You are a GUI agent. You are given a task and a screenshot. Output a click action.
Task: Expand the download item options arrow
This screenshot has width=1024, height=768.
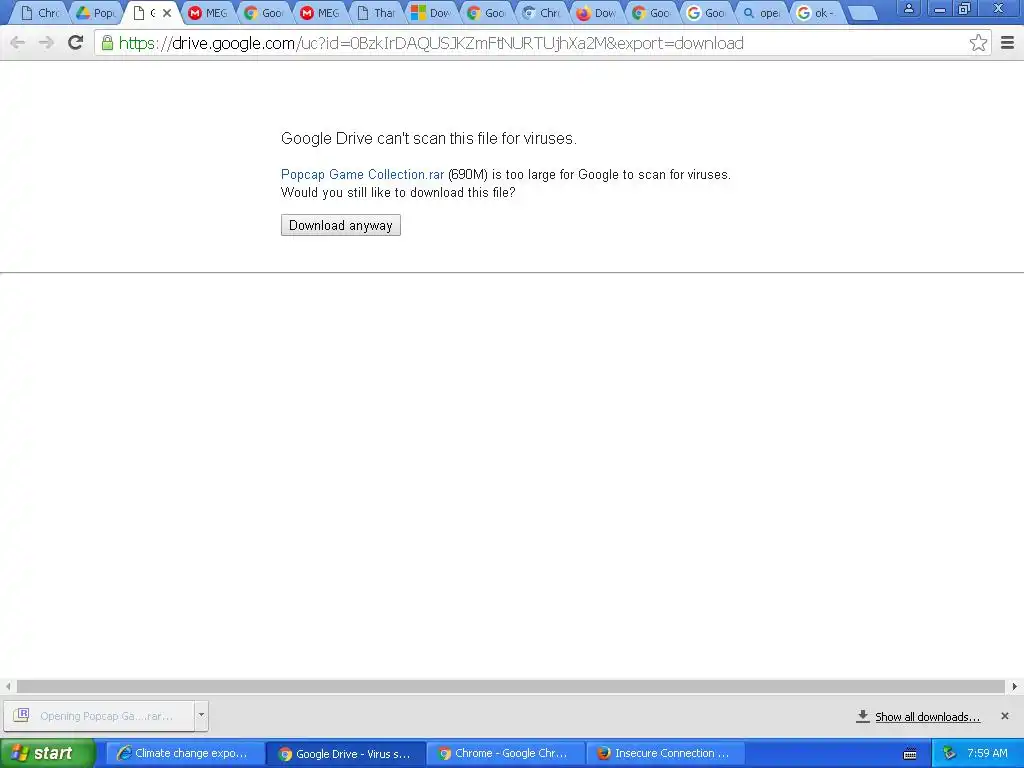tap(201, 715)
